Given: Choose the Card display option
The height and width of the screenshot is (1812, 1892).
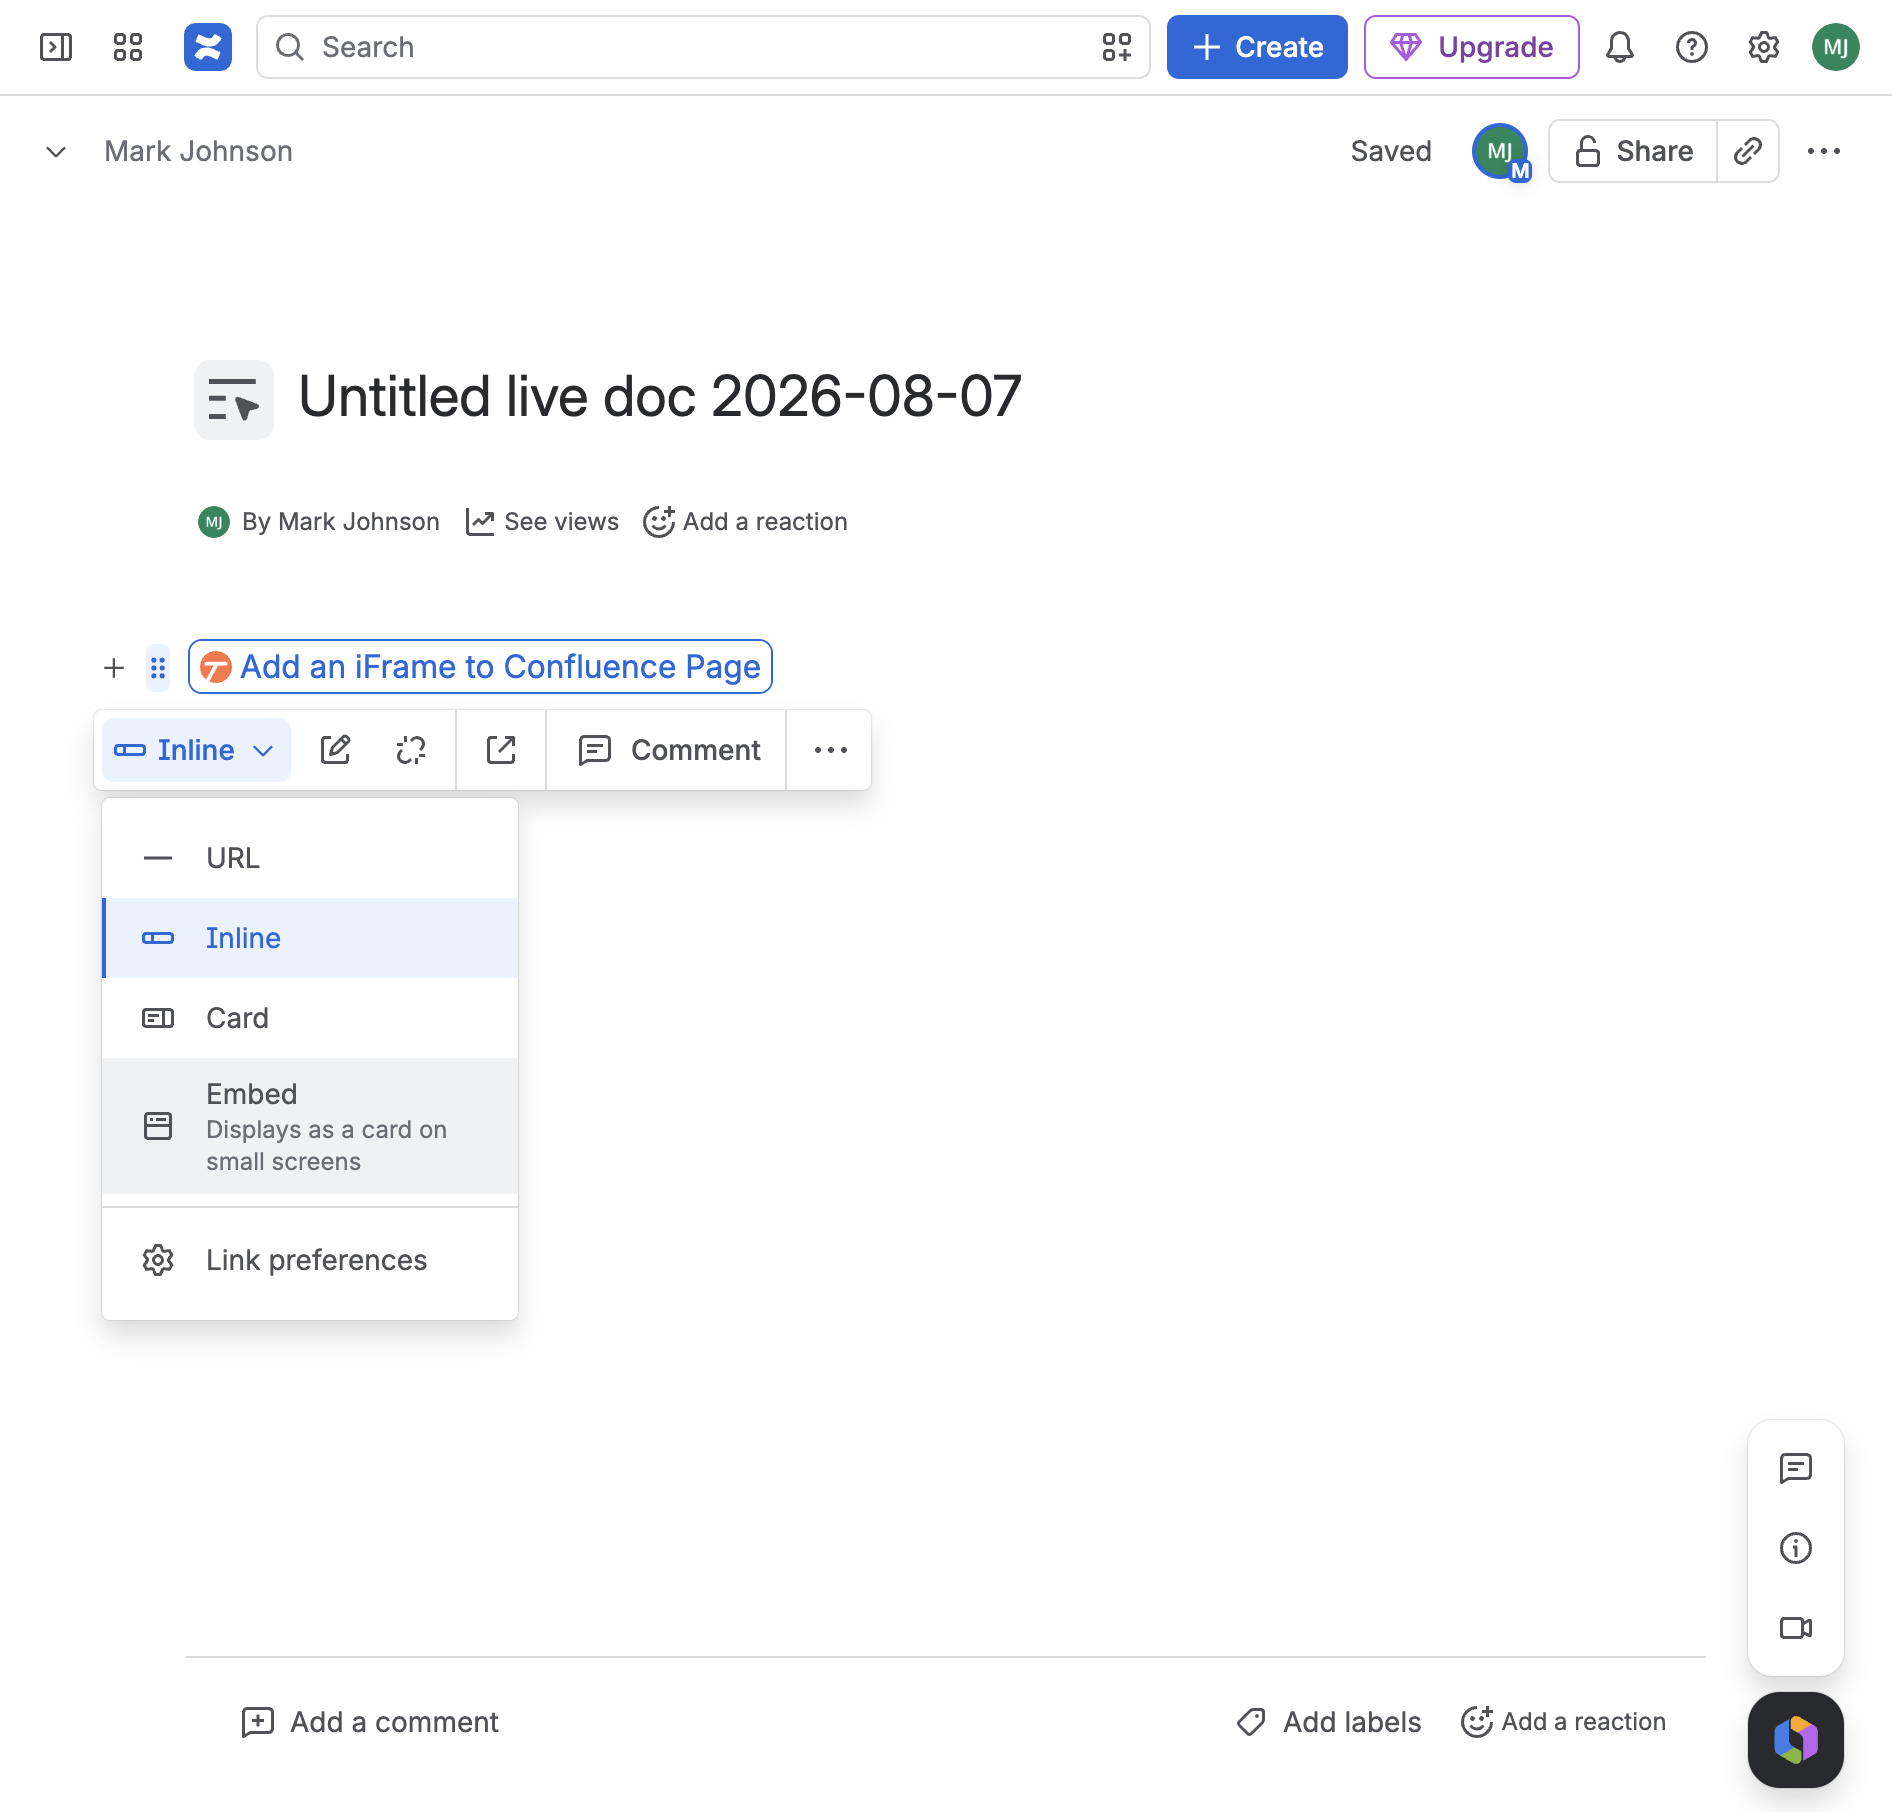Looking at the screenshot, I should [310, 1018].
